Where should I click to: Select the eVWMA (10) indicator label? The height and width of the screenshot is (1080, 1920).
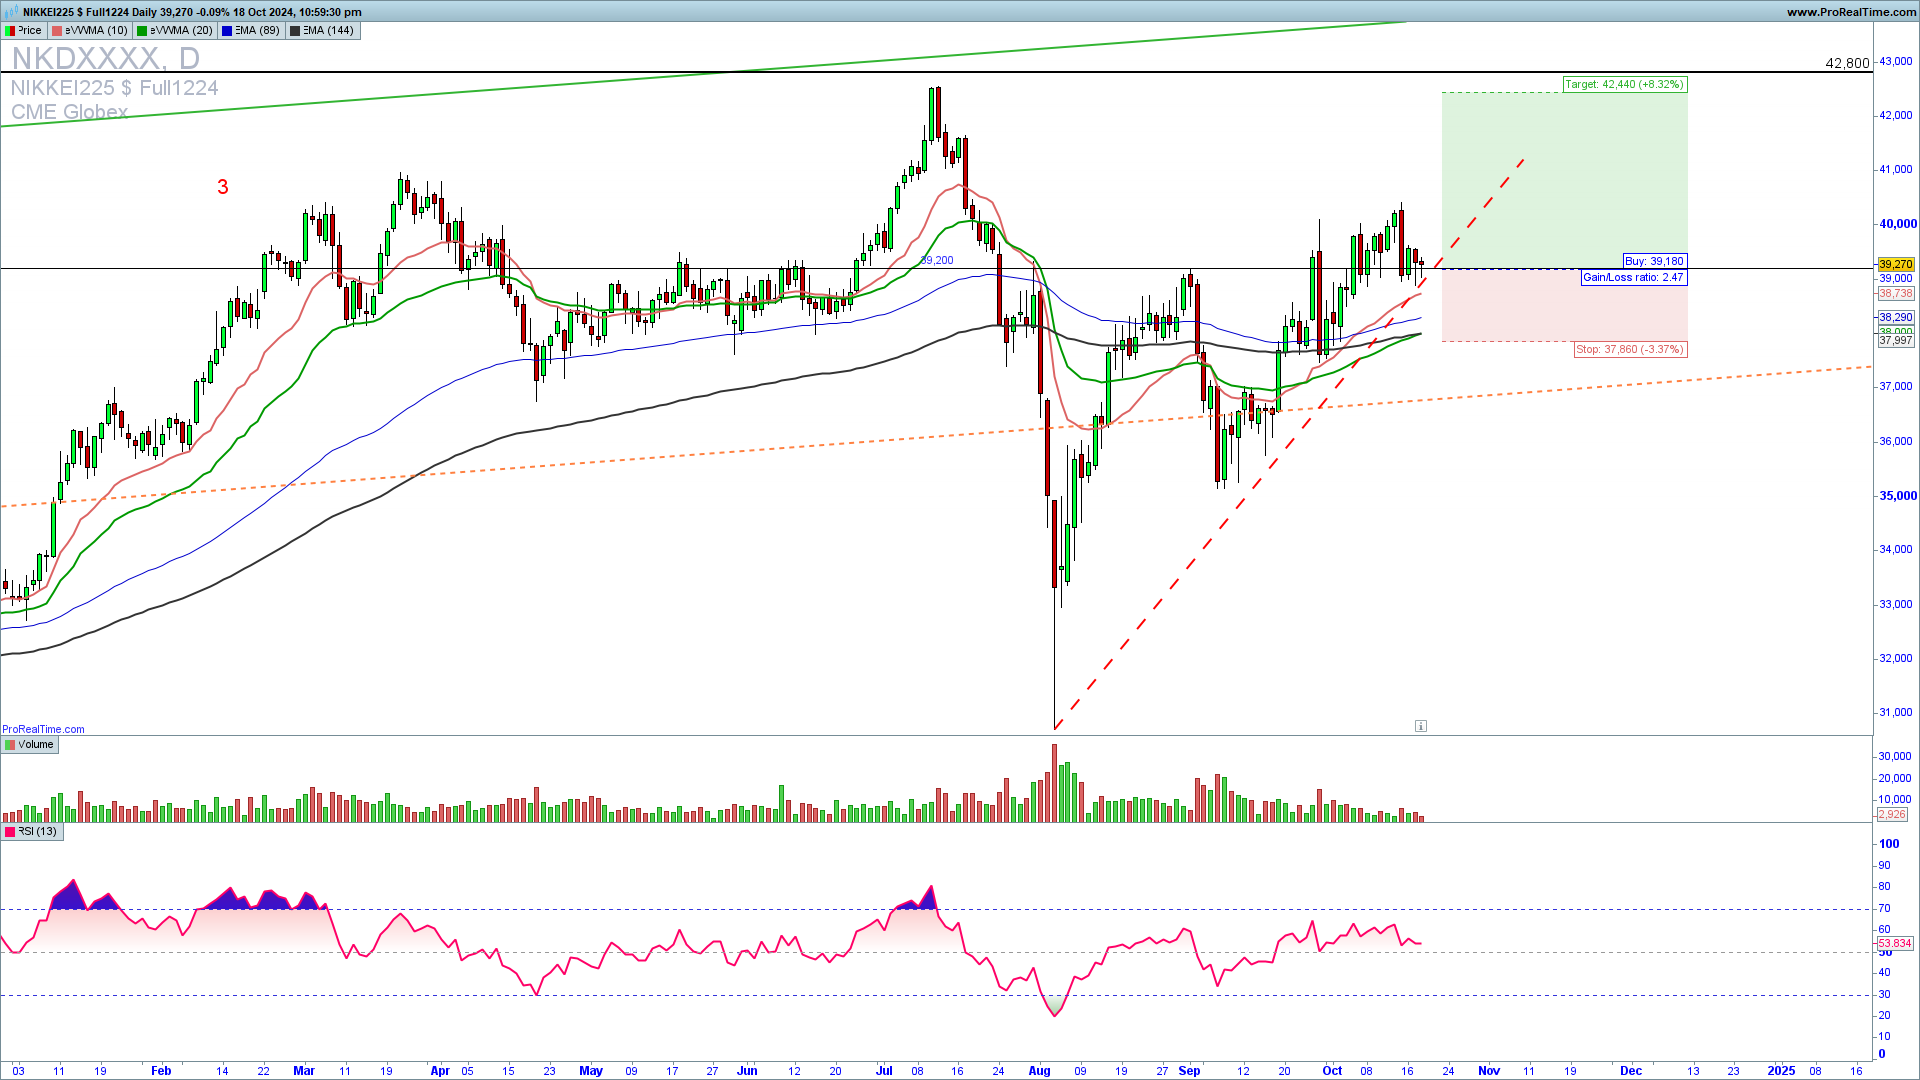[90, 31]
